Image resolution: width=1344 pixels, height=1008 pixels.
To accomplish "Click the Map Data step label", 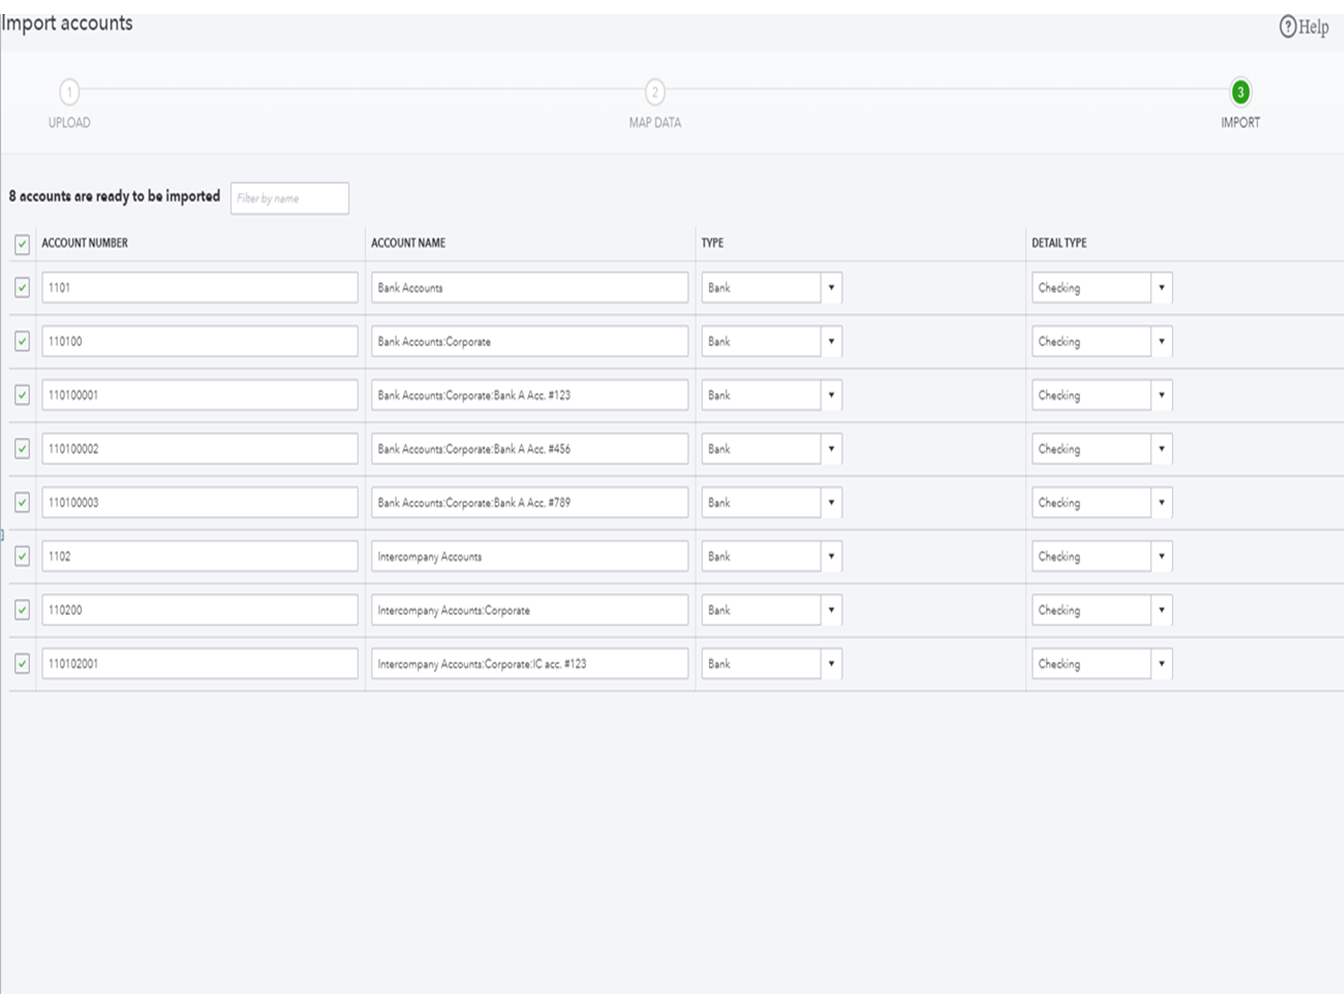I will click(x=655, y=123).
